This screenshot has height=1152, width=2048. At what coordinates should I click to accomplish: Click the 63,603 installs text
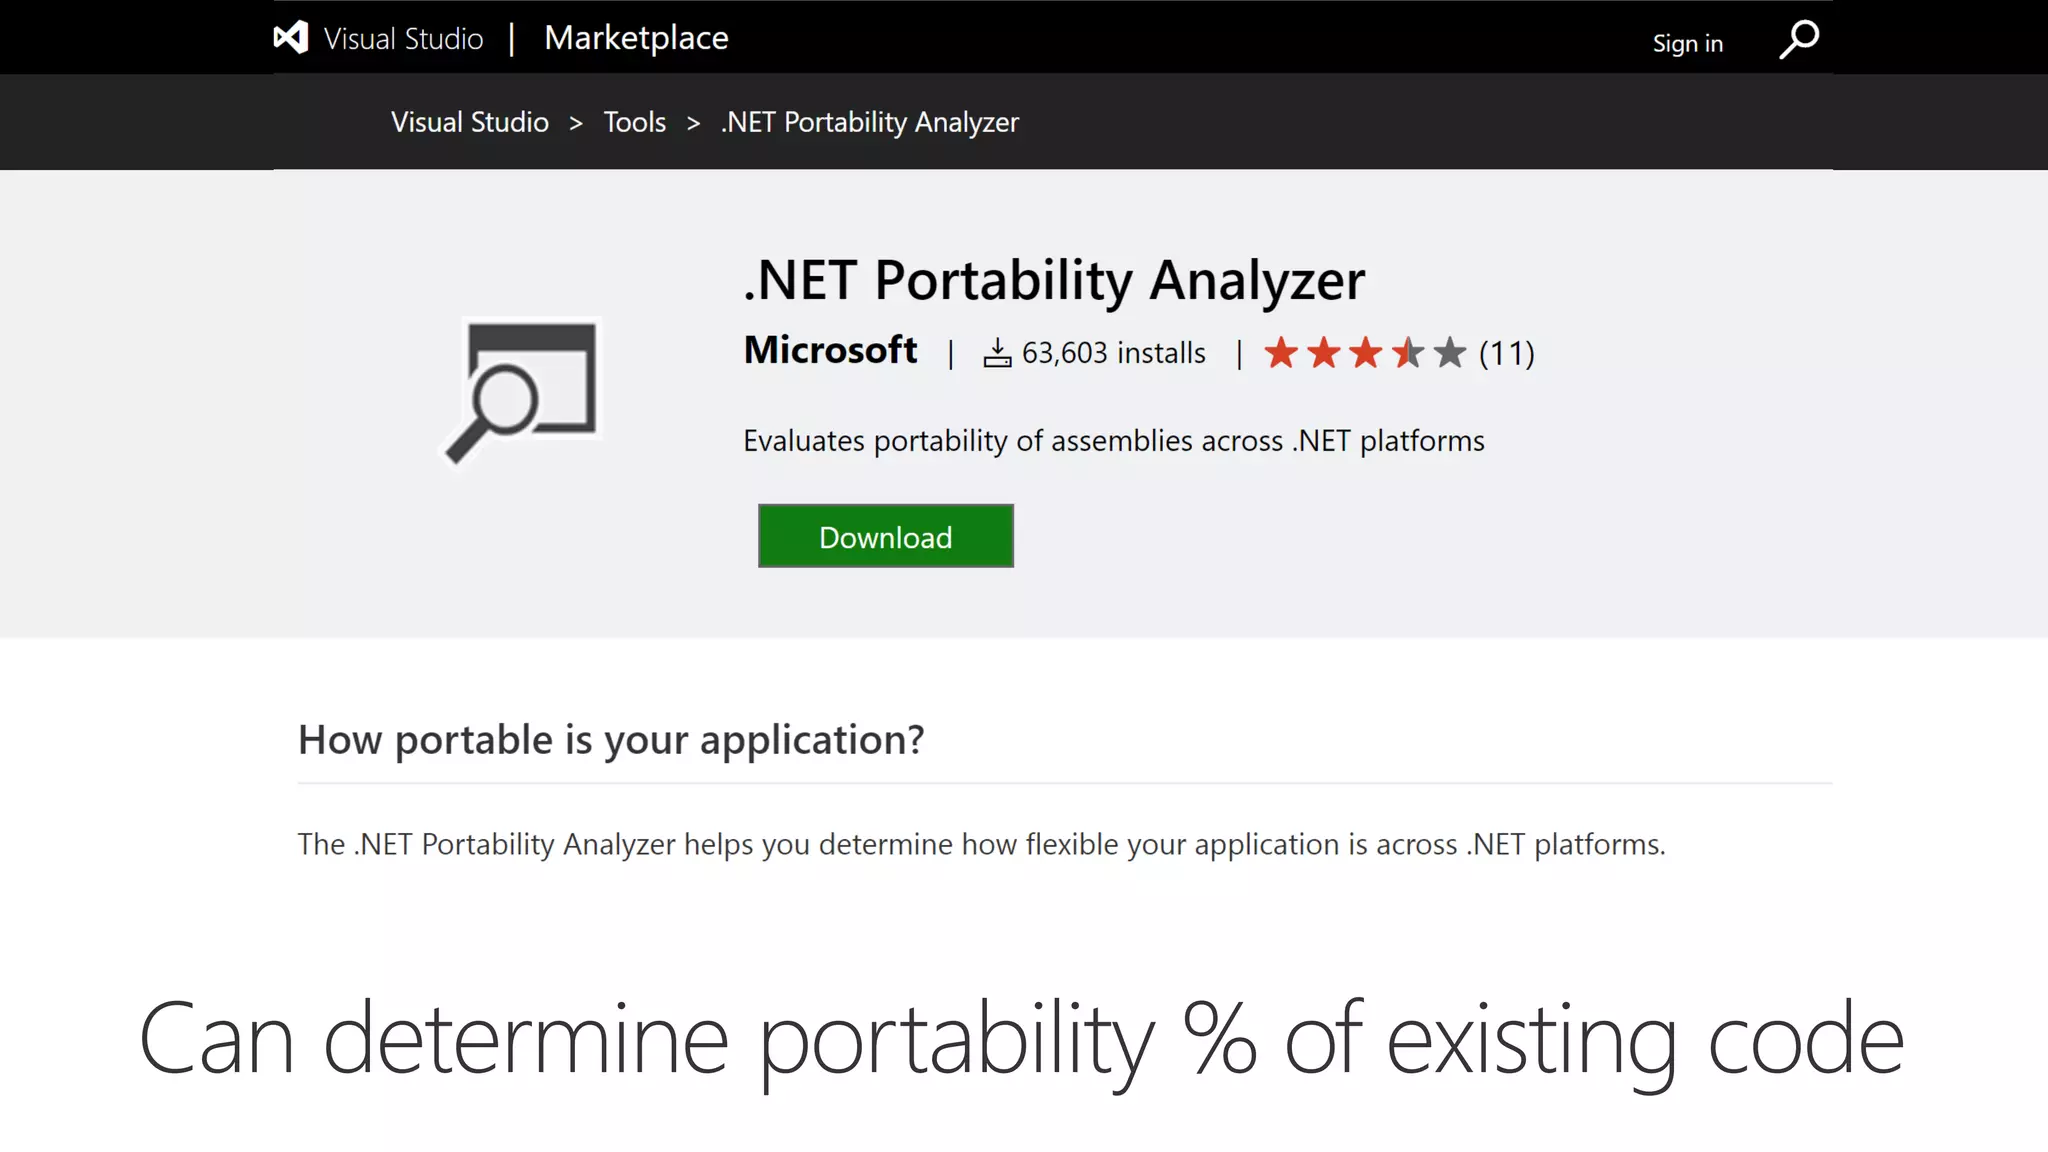(1113, 353)
